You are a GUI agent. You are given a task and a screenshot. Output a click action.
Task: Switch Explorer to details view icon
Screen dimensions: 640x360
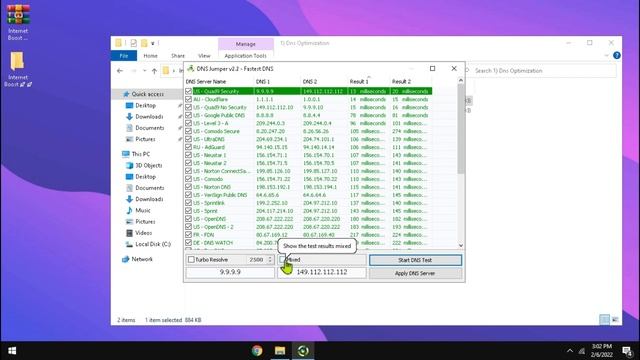[604, 320]
